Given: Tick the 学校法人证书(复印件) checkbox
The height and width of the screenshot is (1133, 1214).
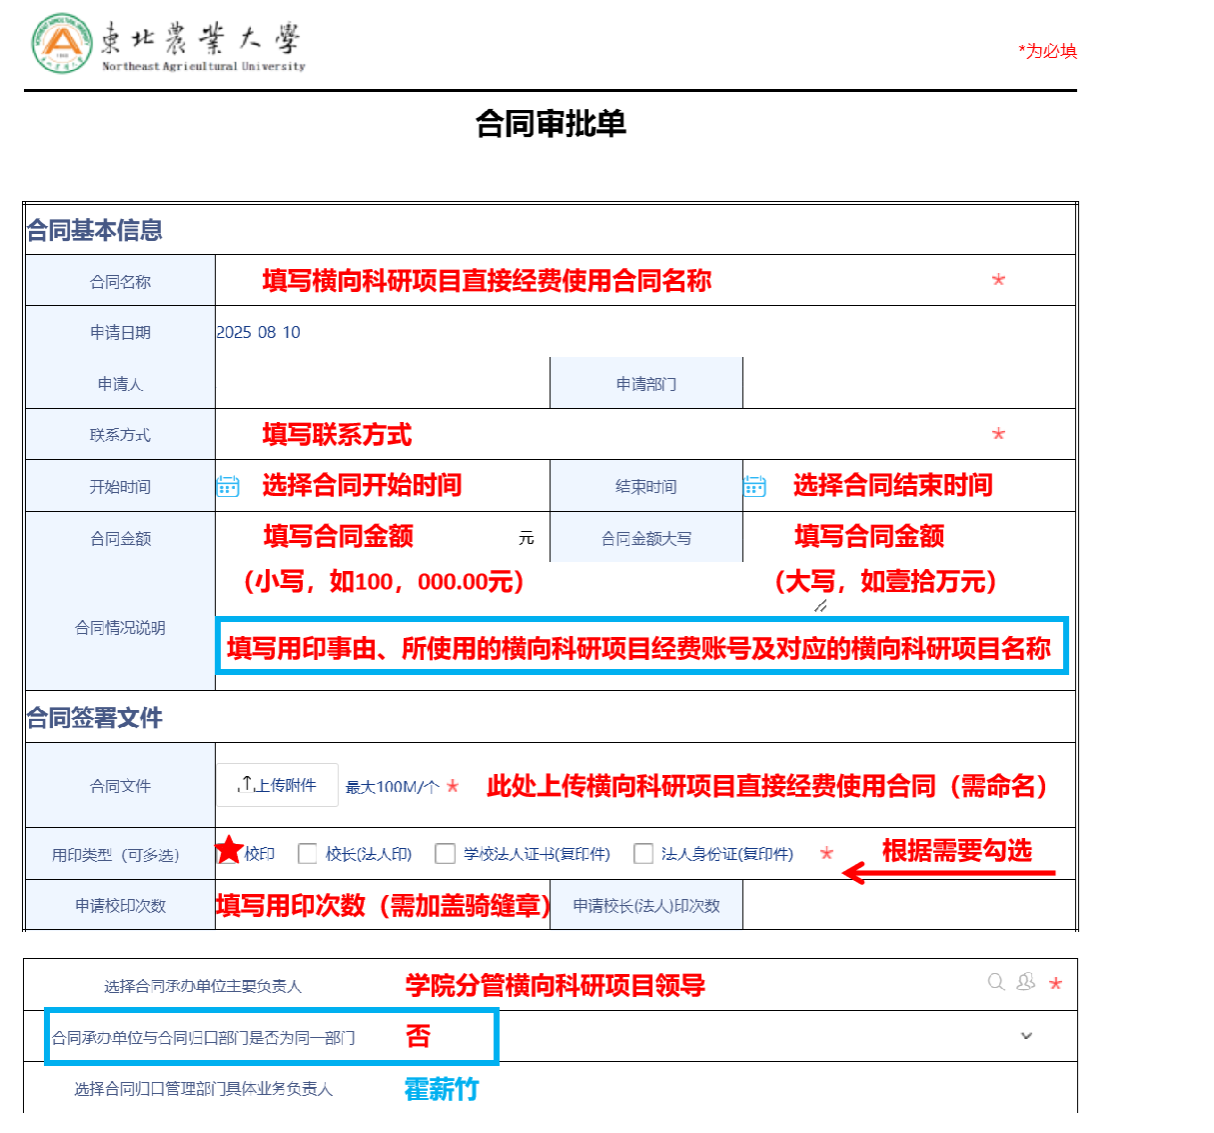Looking at the screenshot, I should pos(445,854).
